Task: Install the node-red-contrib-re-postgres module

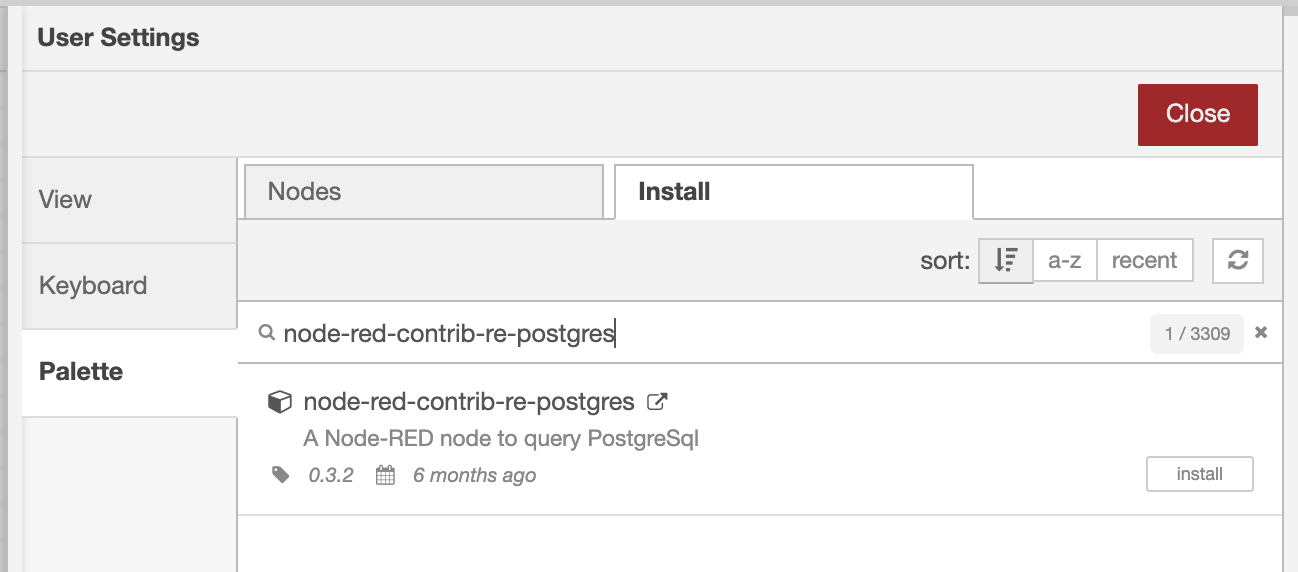Action: pos(1199,474)
